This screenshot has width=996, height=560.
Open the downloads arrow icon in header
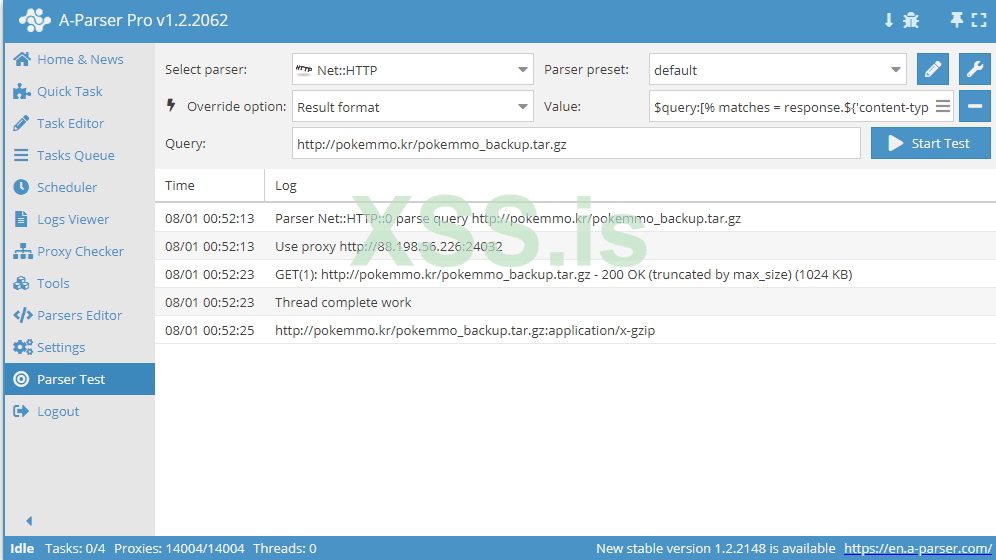(x=889, y=20)
